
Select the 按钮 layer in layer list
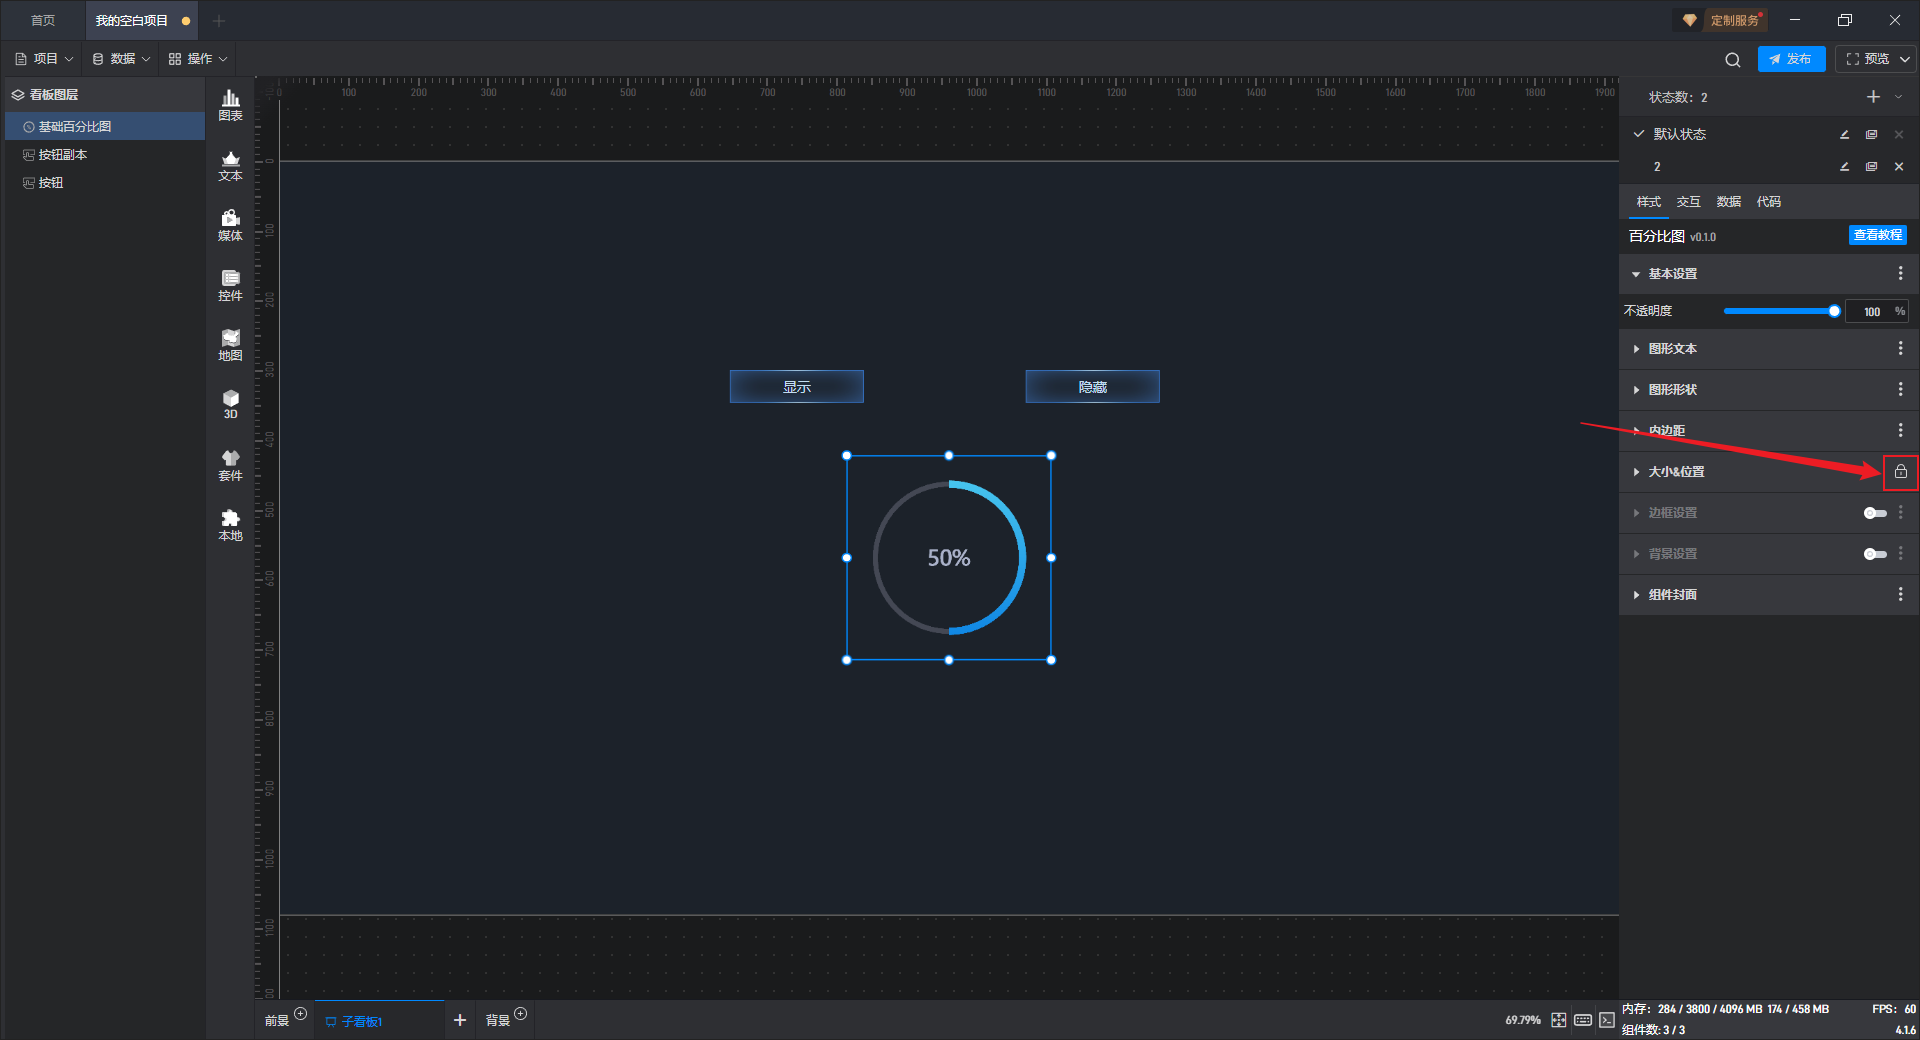tap(105, 183)
